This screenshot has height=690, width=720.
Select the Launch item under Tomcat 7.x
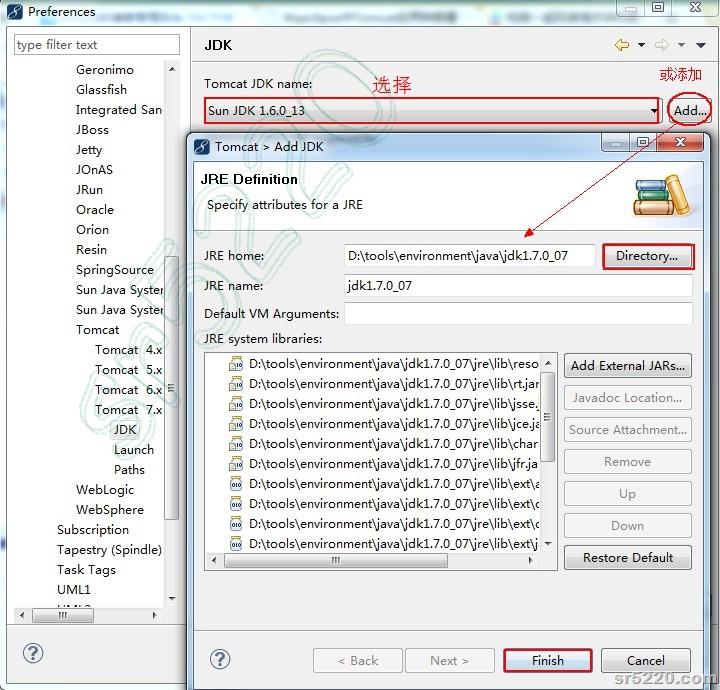click(x=134, y=450)
